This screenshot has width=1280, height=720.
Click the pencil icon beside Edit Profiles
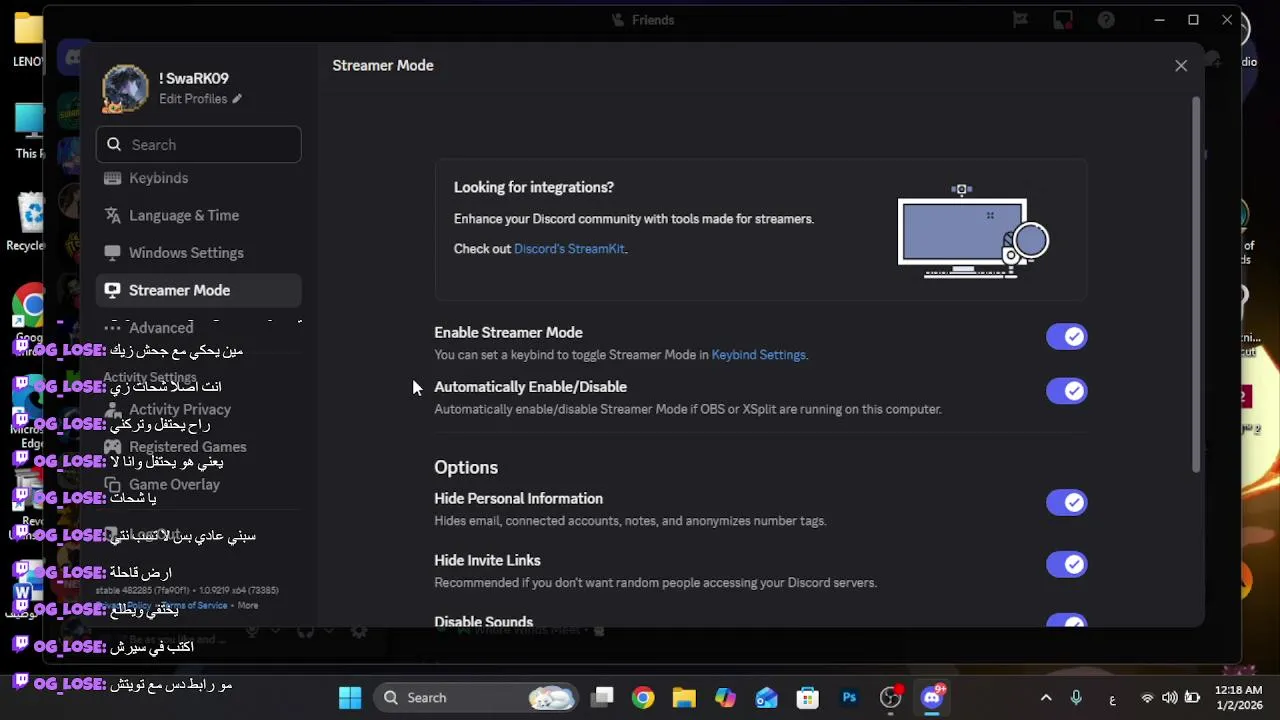pos(237,99)
